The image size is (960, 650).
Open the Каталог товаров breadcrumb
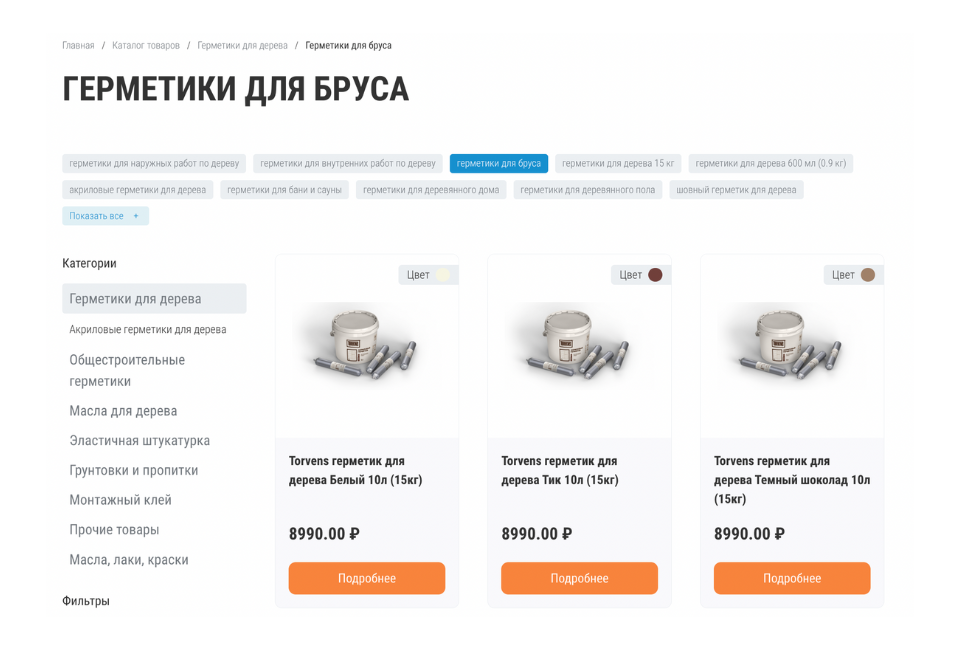pos(146,45)
